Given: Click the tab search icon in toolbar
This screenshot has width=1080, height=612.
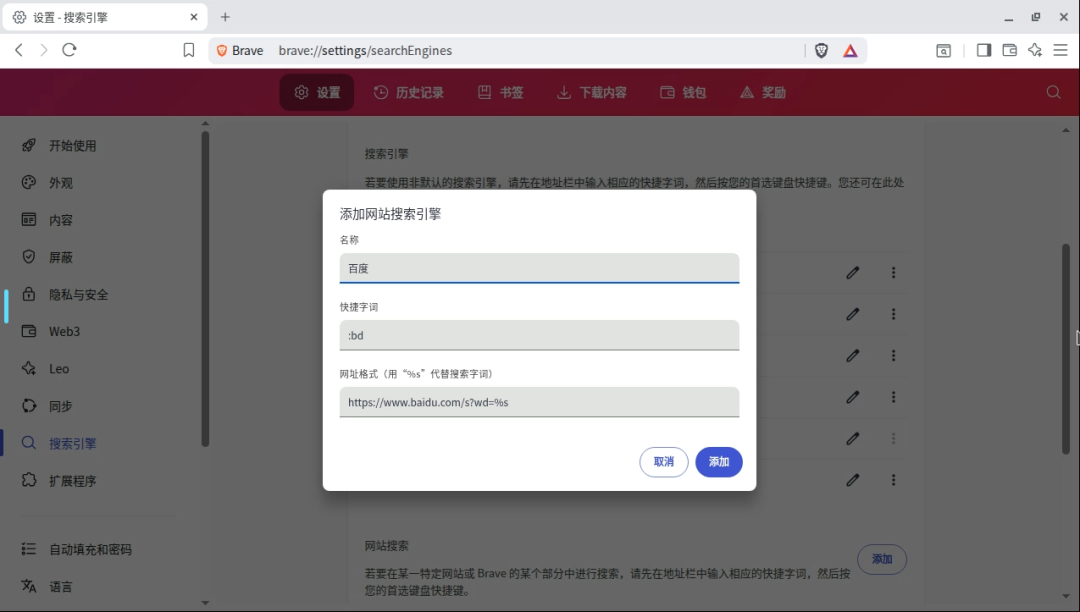Looking at the screenshot, I should point(944,50).
